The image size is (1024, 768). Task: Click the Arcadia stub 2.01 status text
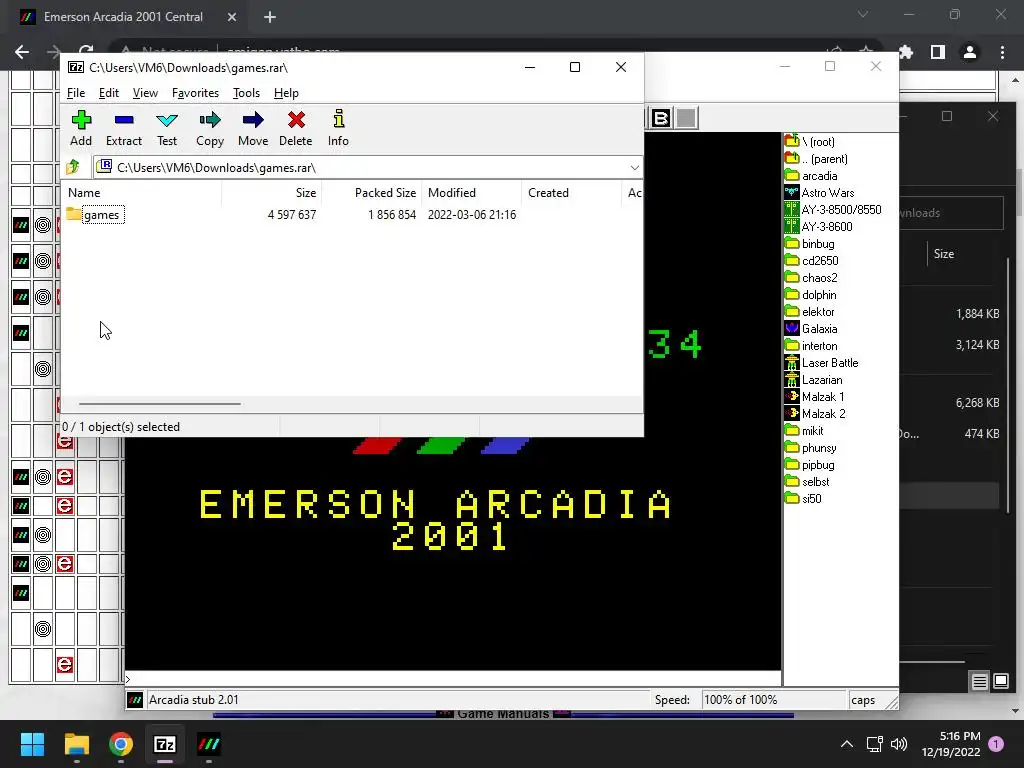(x=193, y=699)
